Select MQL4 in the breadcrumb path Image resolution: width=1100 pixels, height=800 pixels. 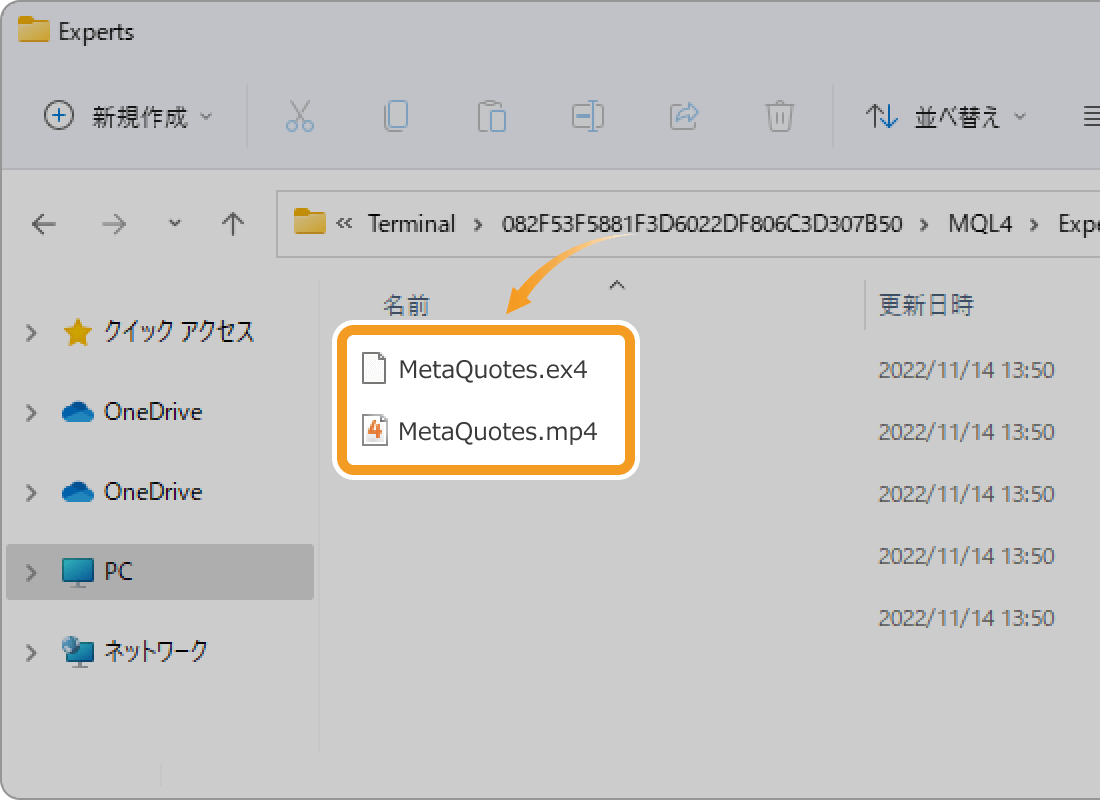click(980, 224)
